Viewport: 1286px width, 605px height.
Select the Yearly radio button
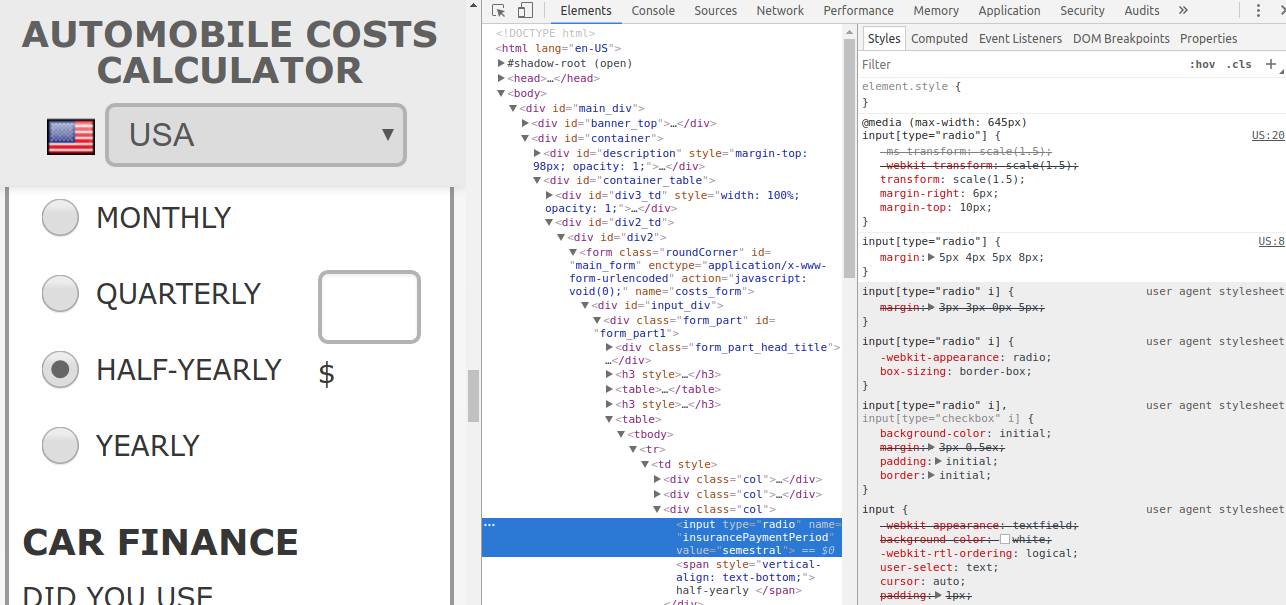[60, 445]
